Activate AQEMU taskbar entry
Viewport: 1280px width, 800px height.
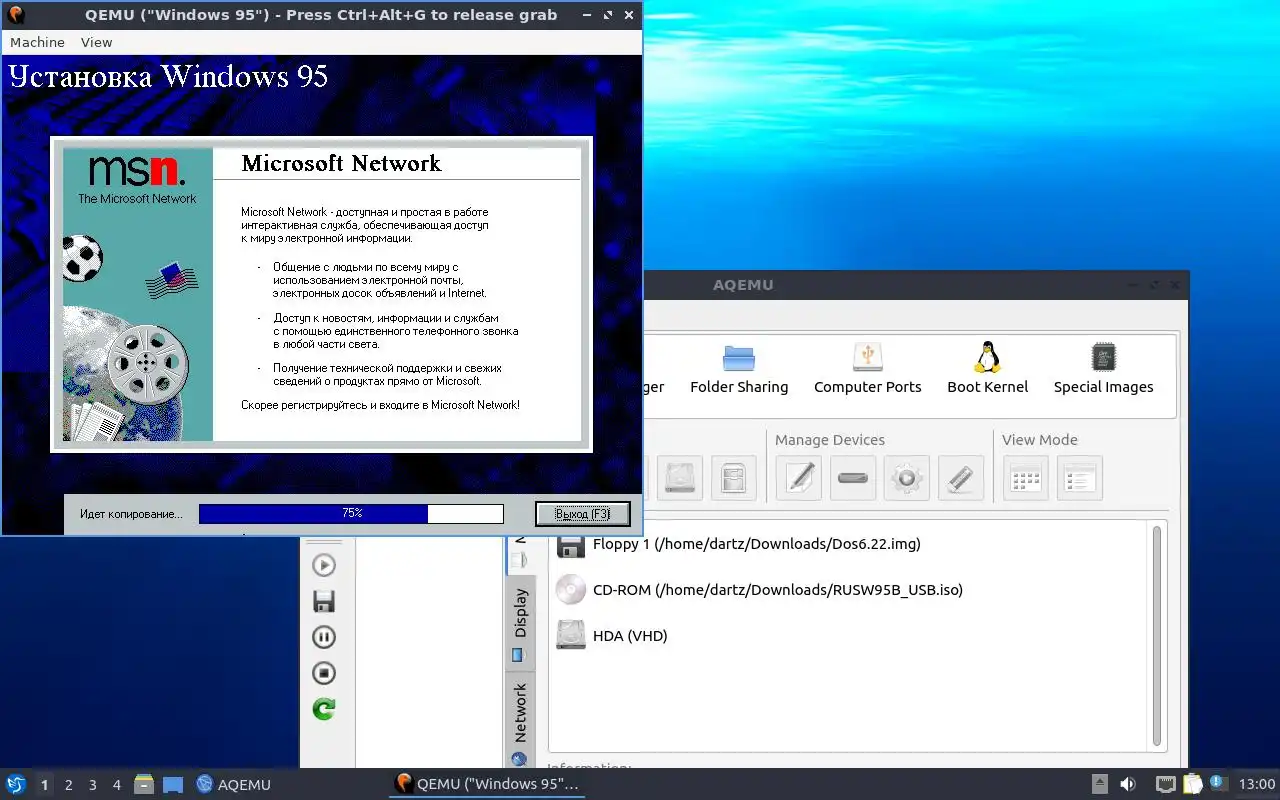(x=234, y=784)
